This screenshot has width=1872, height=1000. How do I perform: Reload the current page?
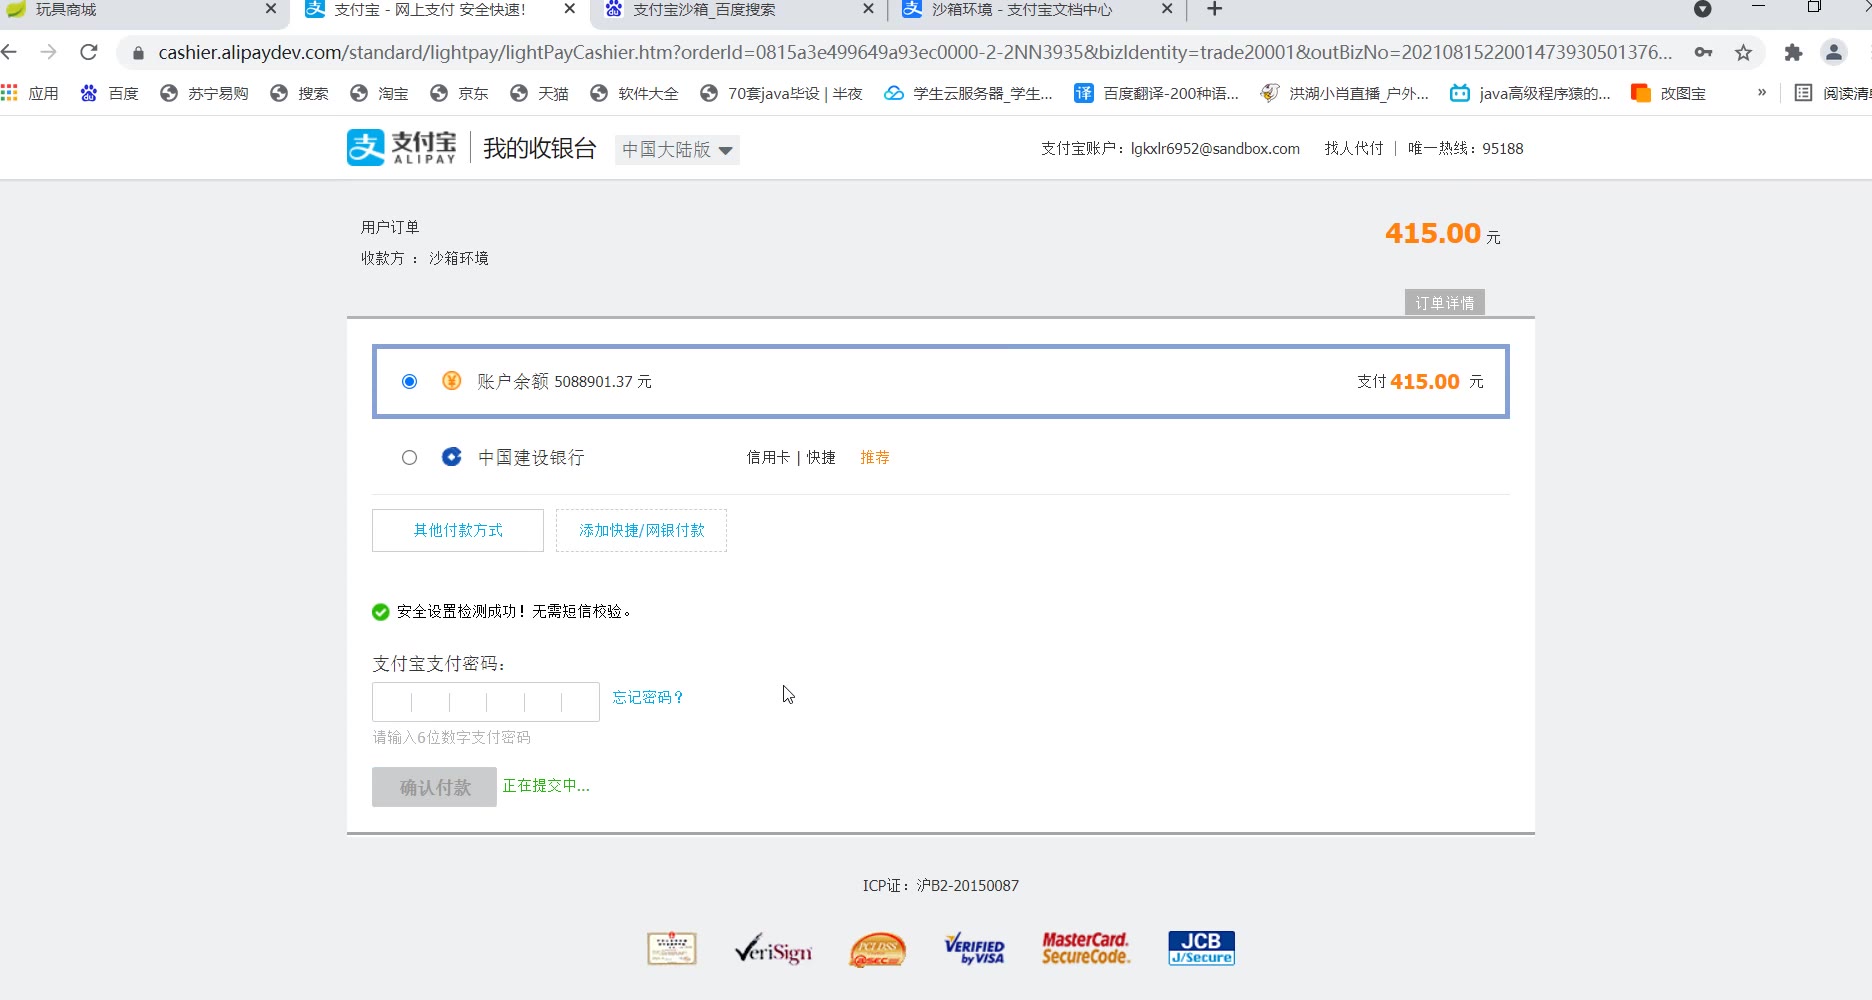click(x=89, y=52)
